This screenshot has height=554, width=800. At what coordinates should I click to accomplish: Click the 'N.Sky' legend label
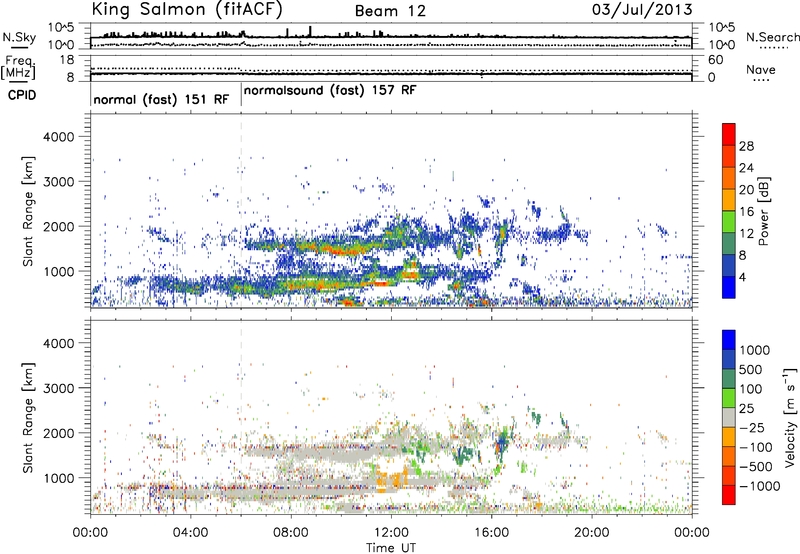[x=19, y=37]
